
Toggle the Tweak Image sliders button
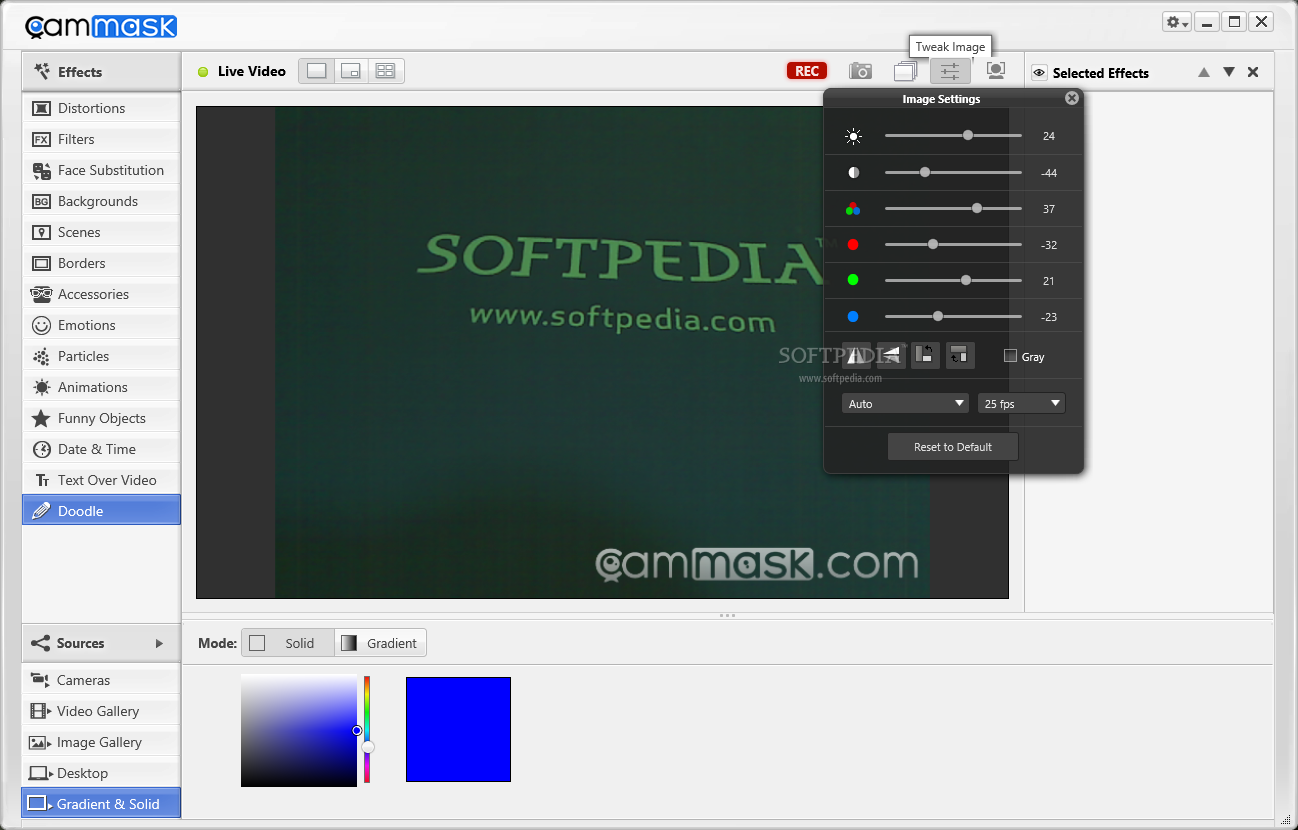[x=950, y=71]
